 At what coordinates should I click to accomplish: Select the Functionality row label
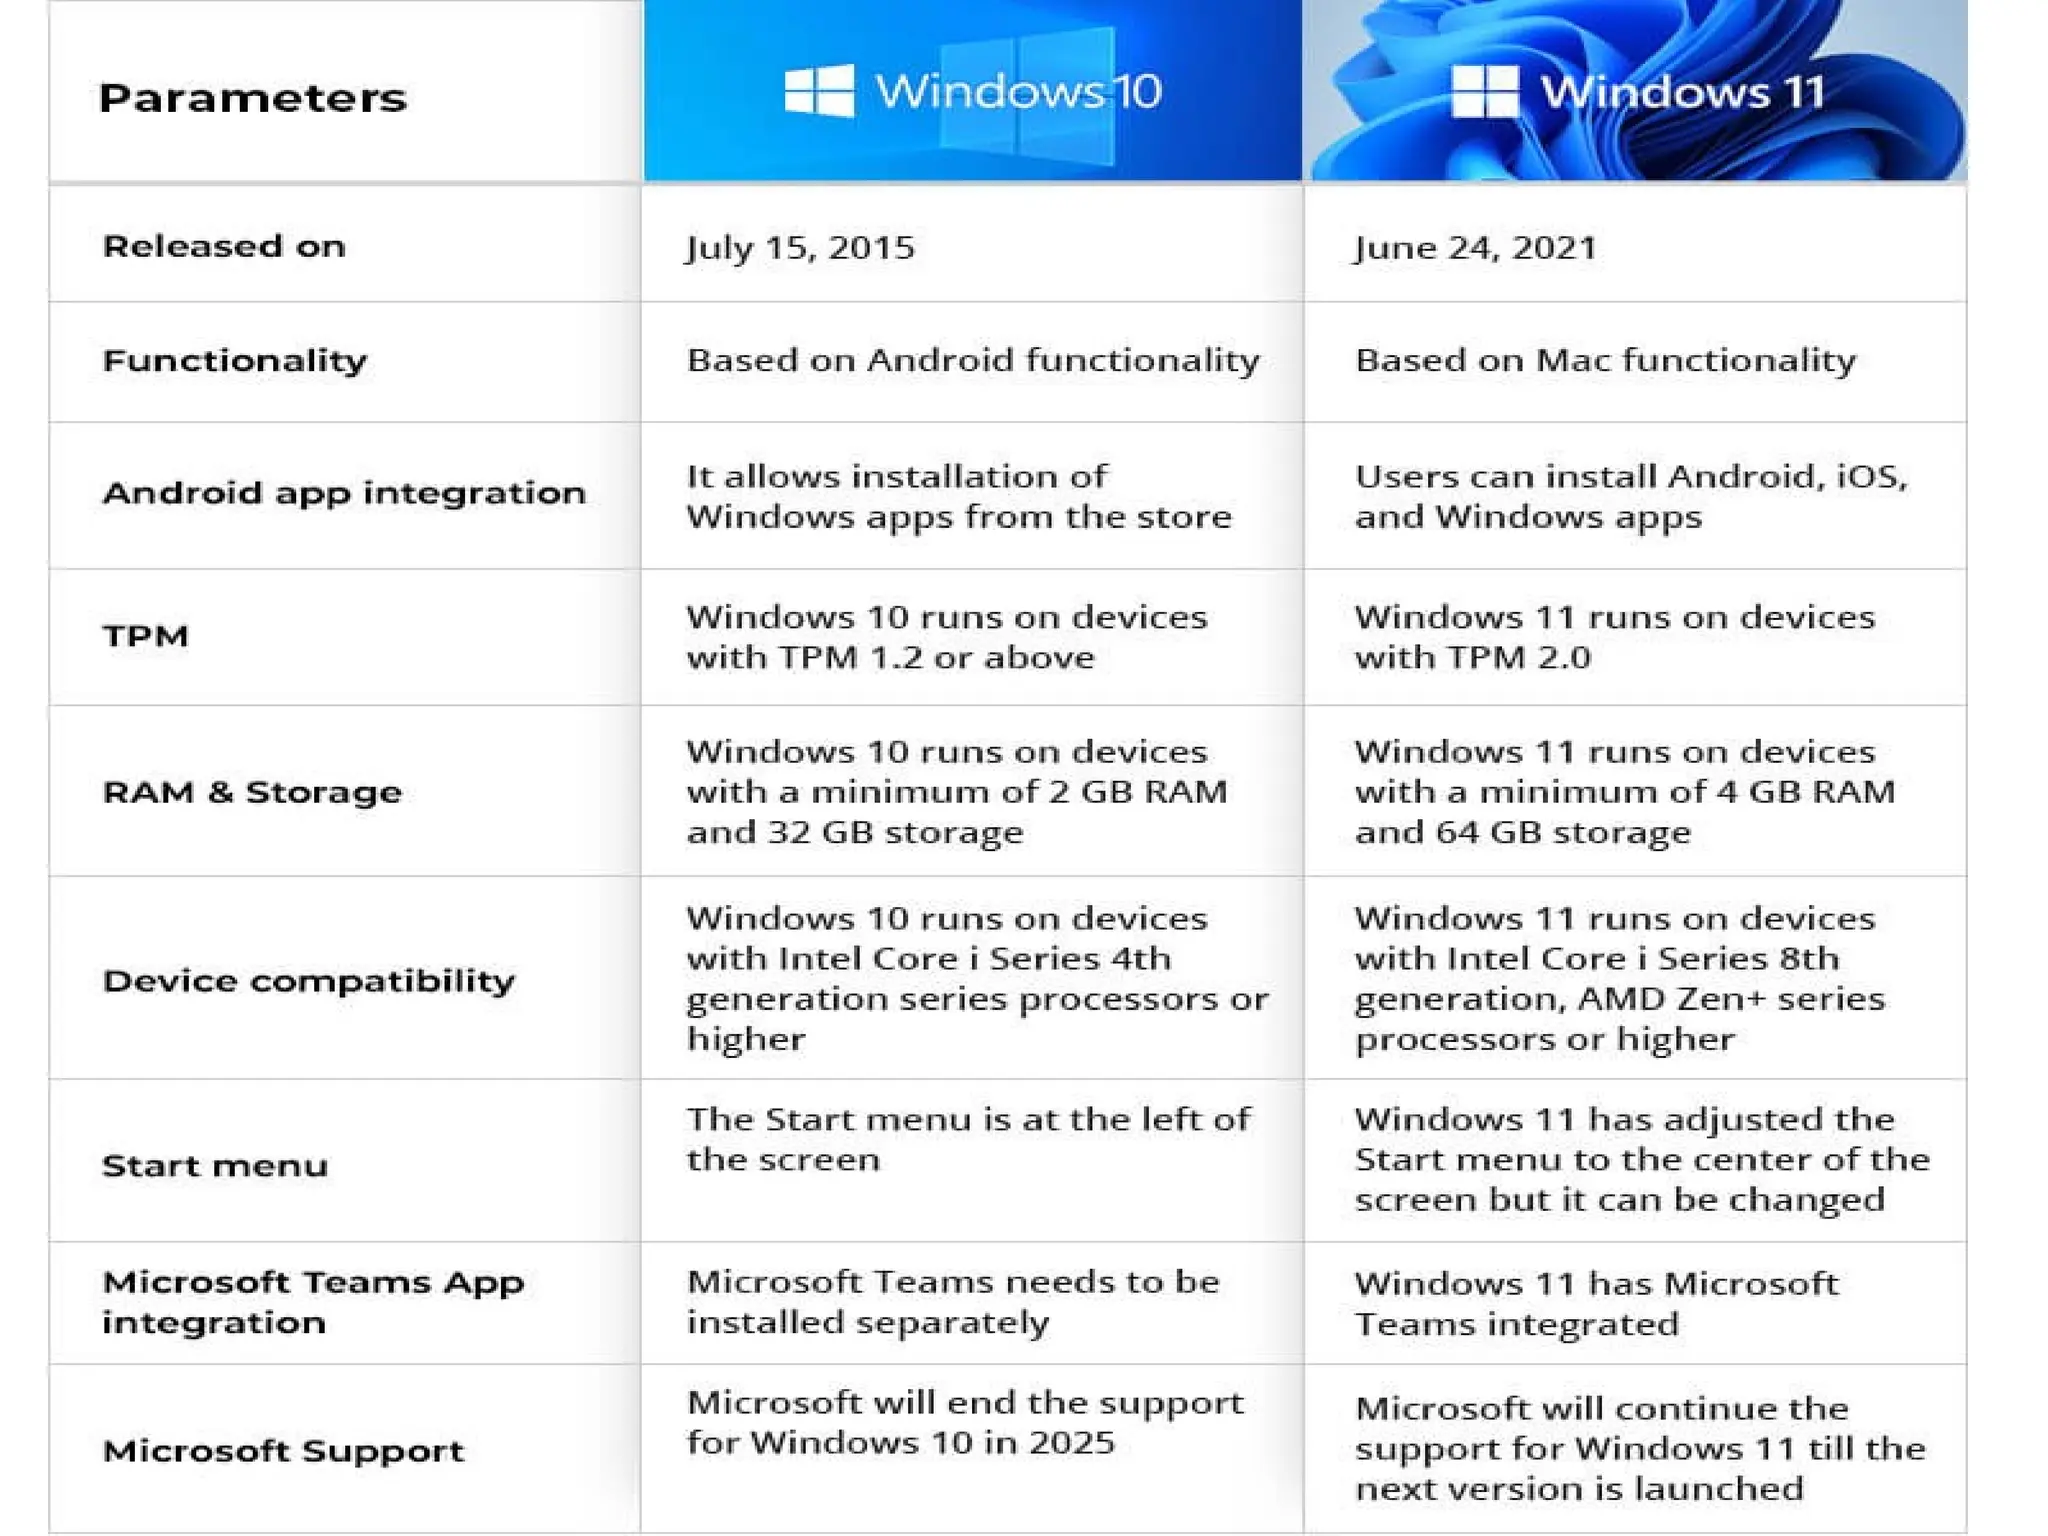[x=235, y=360]
